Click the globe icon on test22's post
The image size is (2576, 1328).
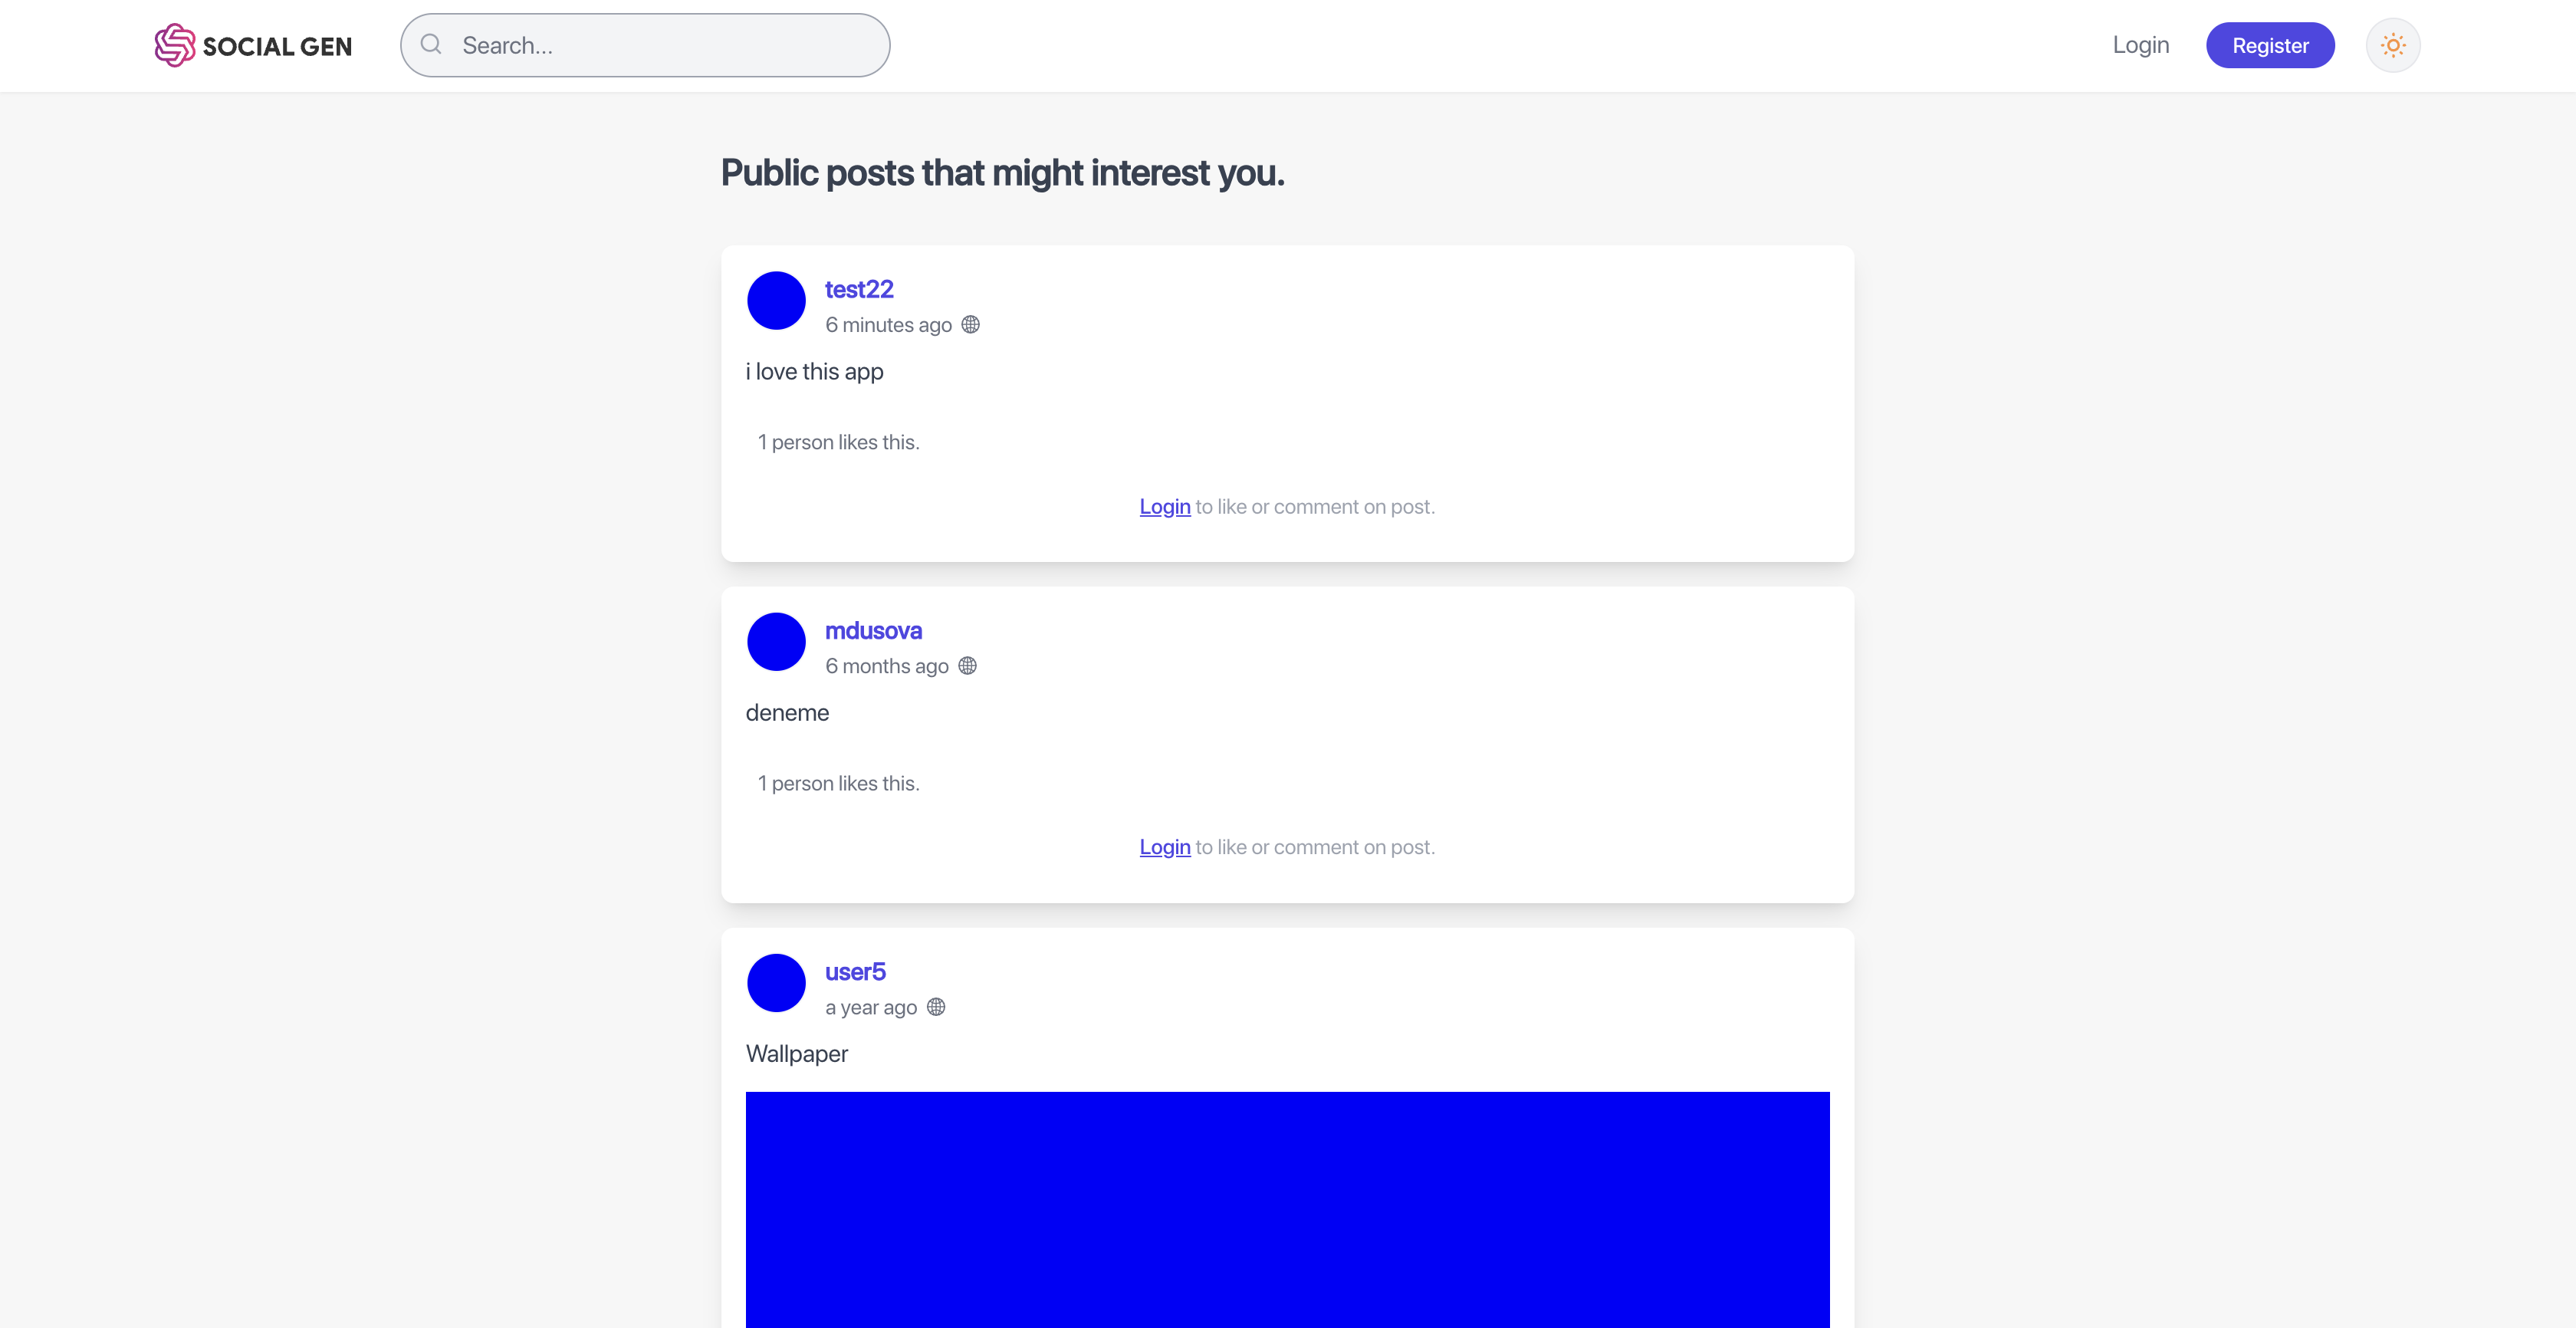[x=971, y=324]
